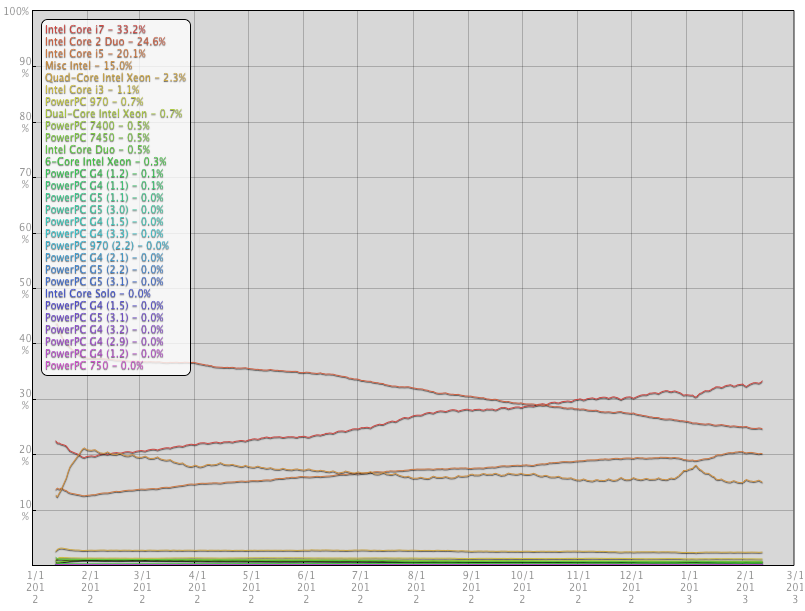The height and width of the screenshot is (611, 805).
Task: Click PowerPC G4 (1.2) – 0.1% legend entry
Action: click(104, 174)
